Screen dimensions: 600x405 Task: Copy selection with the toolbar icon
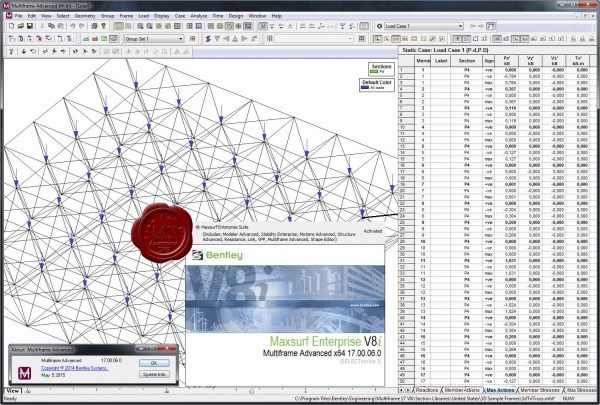coord(51,26)
